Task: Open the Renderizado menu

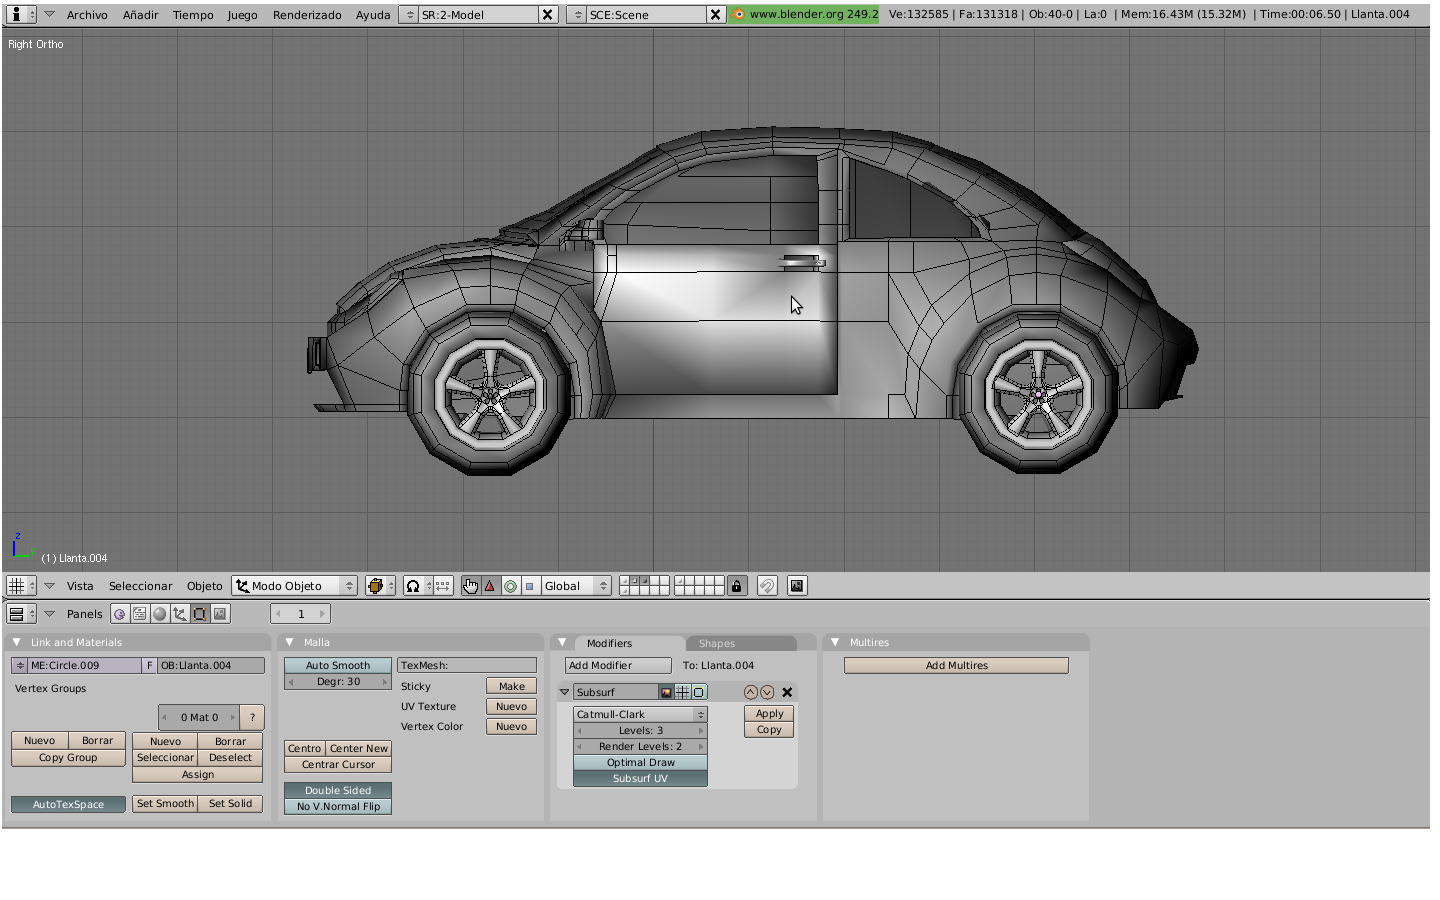Action: click(307, 15)
